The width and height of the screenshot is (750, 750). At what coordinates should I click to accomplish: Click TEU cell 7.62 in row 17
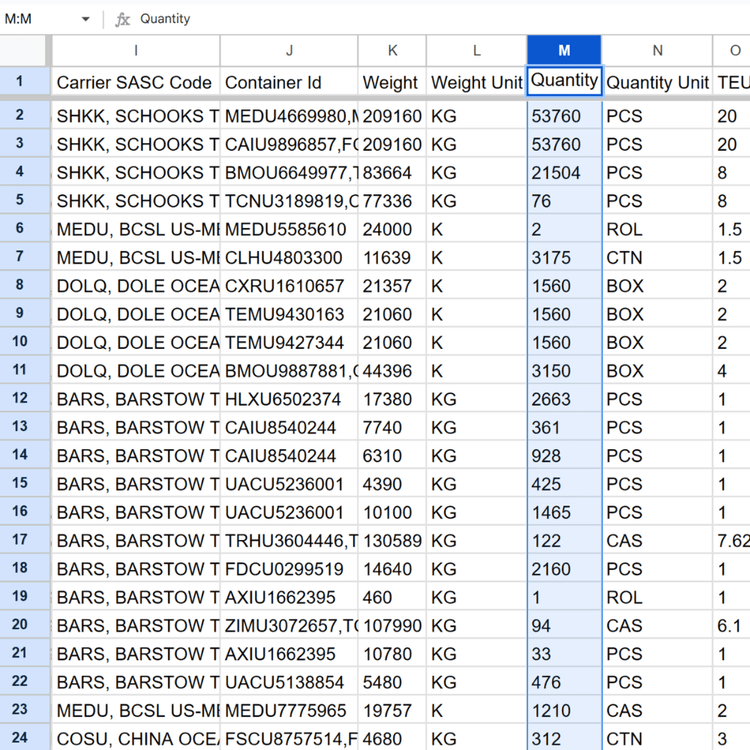point(732,540)
